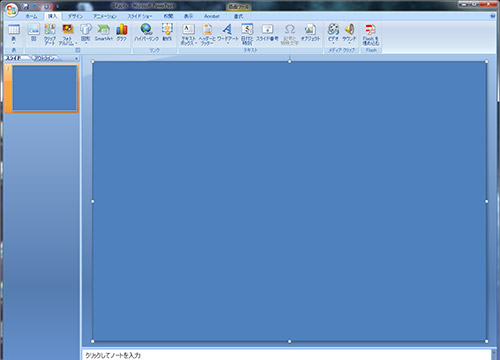
Task: Select the slide 1 thumbnail
Action: [x=44, y=88]
